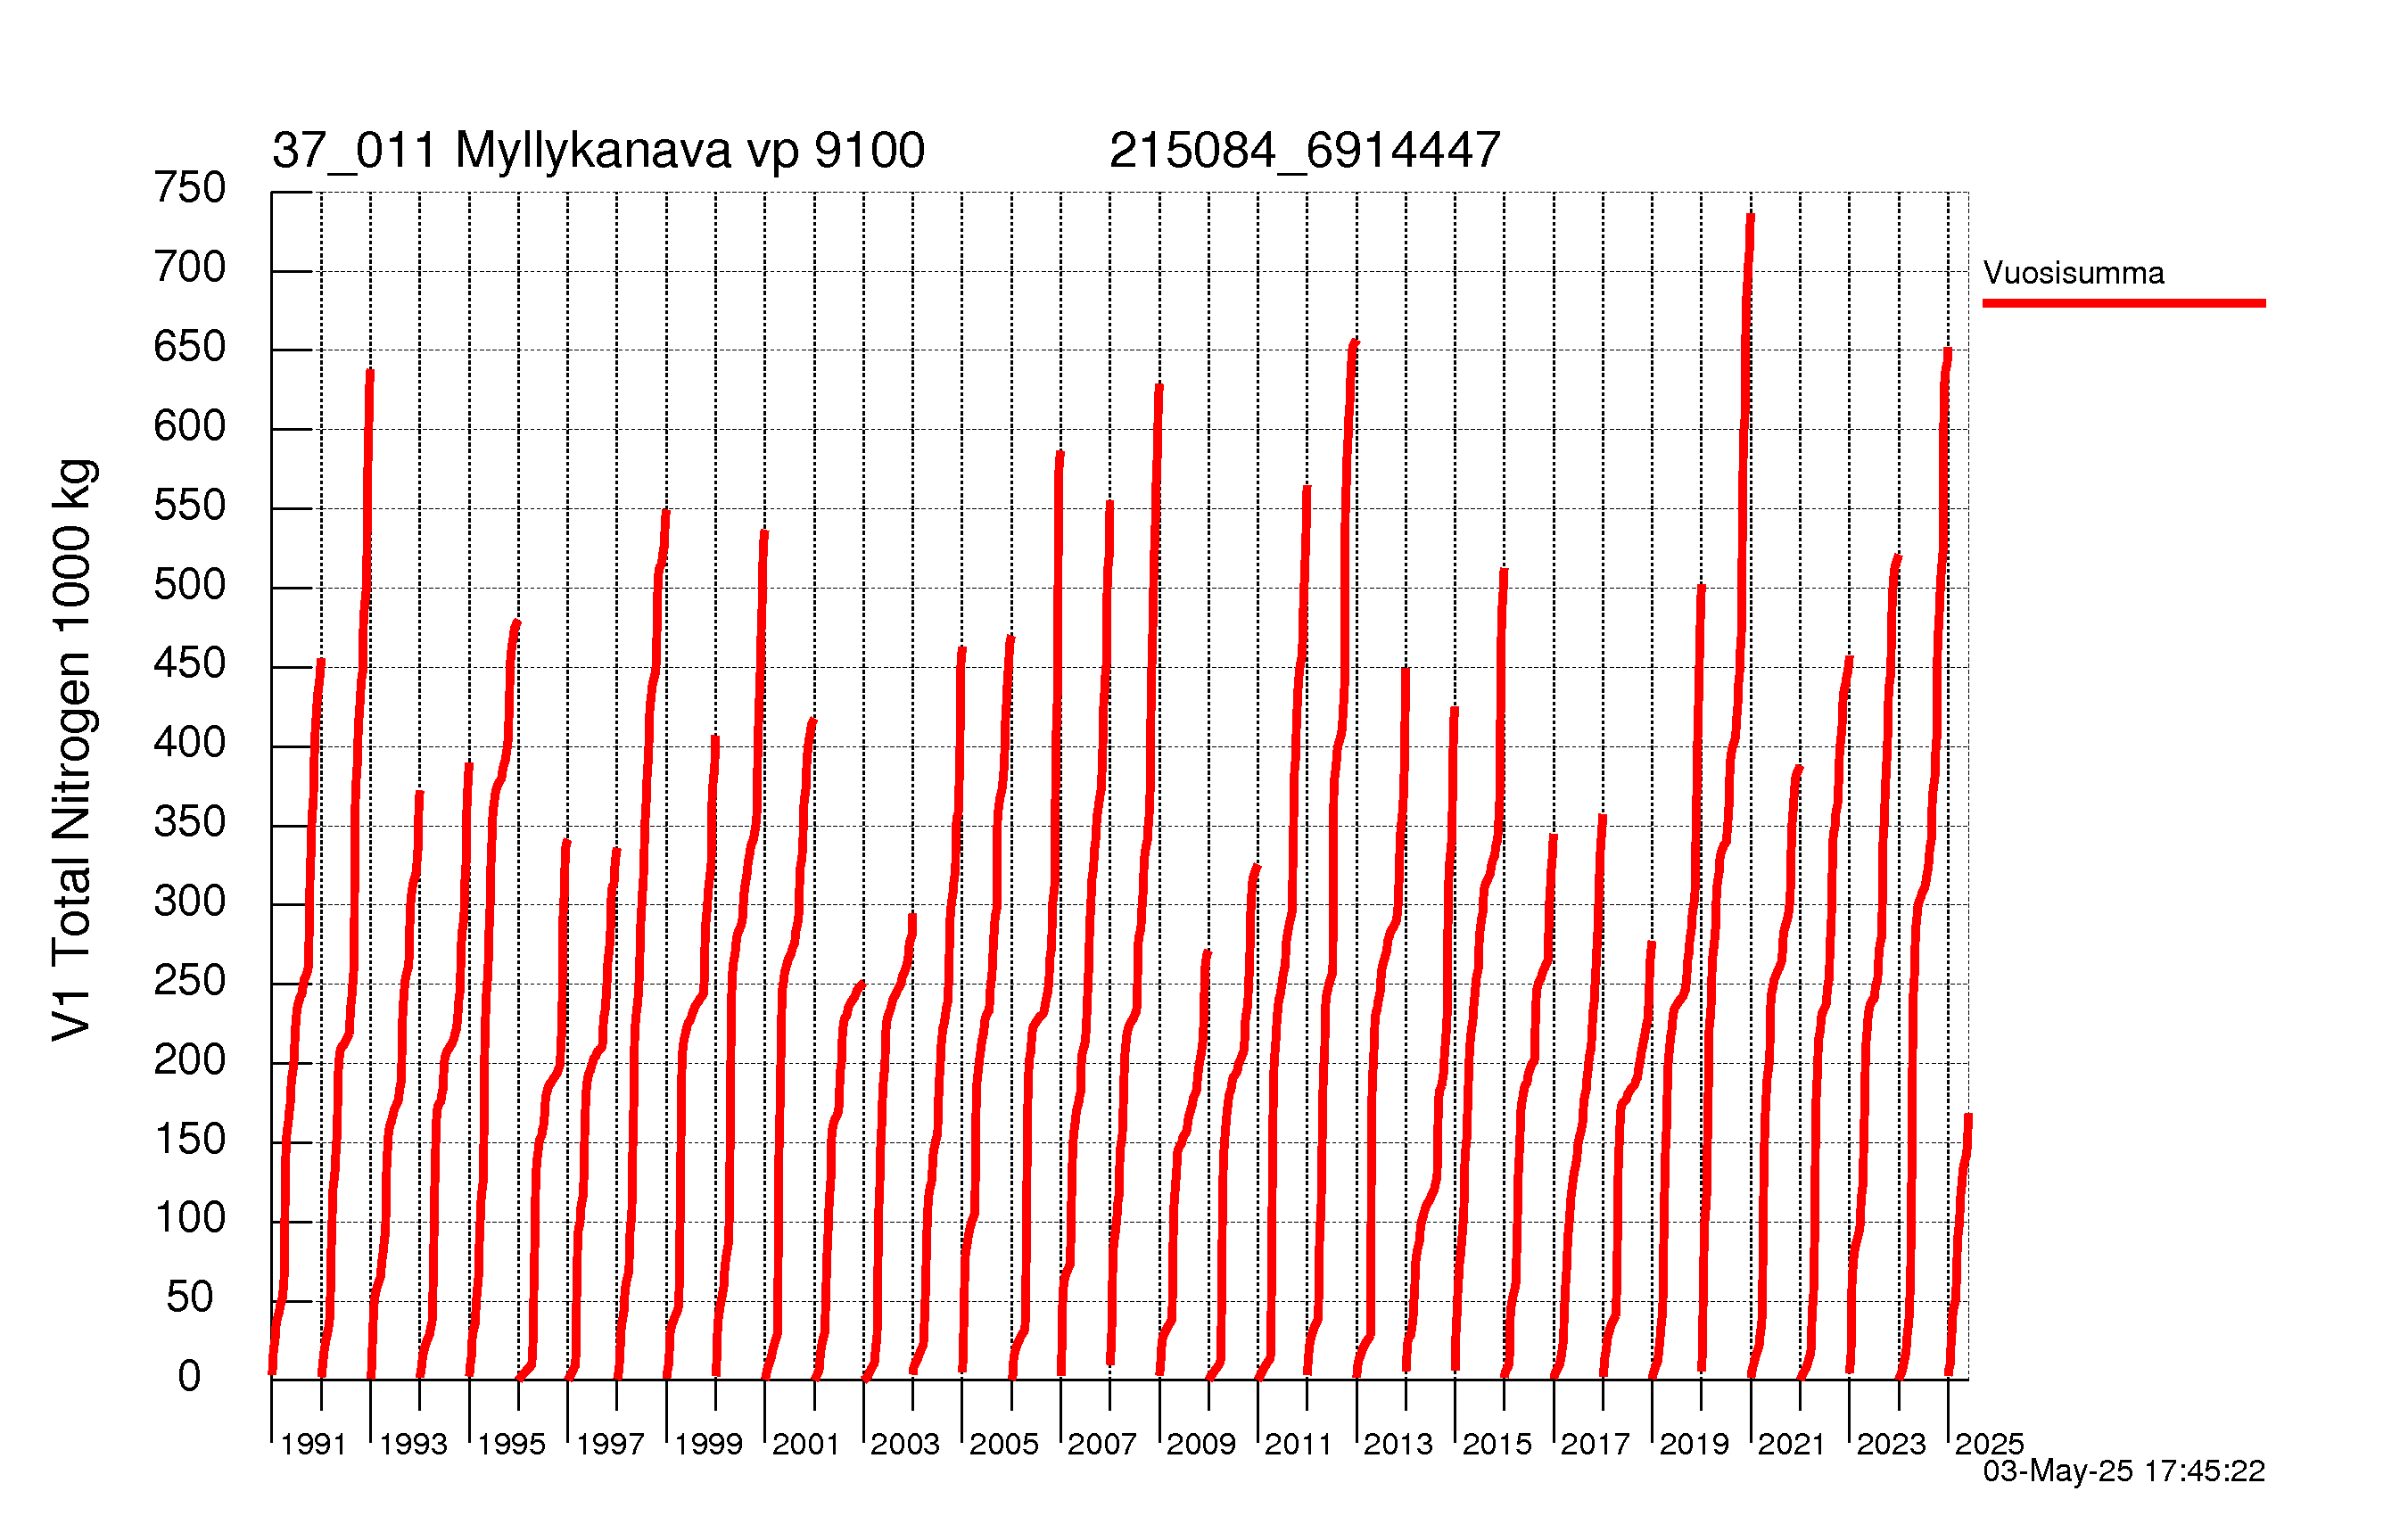Click the timestamp '03-May-25 17:45:22'
The width and height of the screenshot is (2408, 1516).
point(2124,1471)
